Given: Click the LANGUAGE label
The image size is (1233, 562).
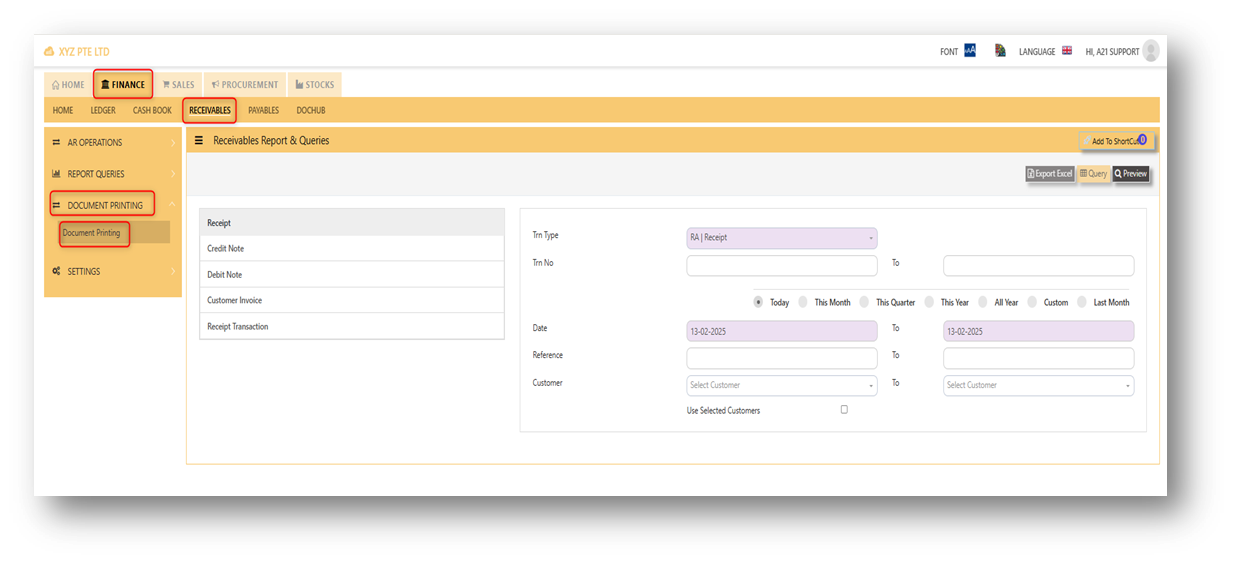Looking at the screenshot, I should point(1037,52).
